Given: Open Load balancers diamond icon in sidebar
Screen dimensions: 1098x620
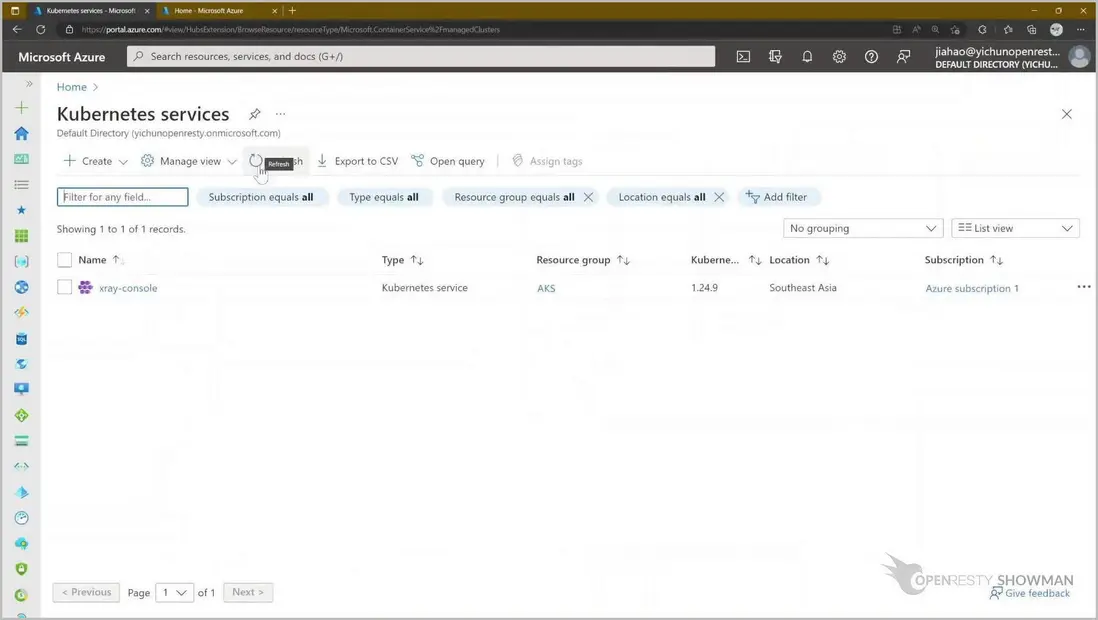Looking at the screenshot, I should 22,415.
